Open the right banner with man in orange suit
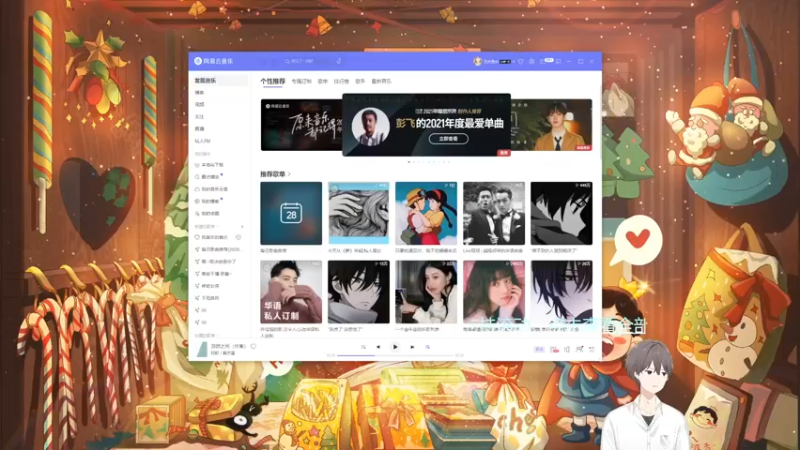800x450 pixels. coord(552,125)
